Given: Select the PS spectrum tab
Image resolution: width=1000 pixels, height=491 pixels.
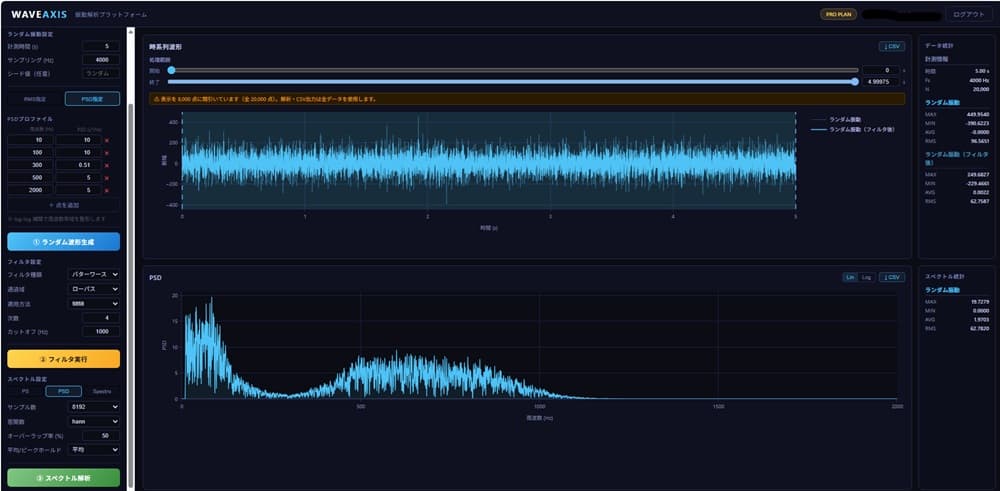Looking at the screenshot, I should [x=26, y=392].
